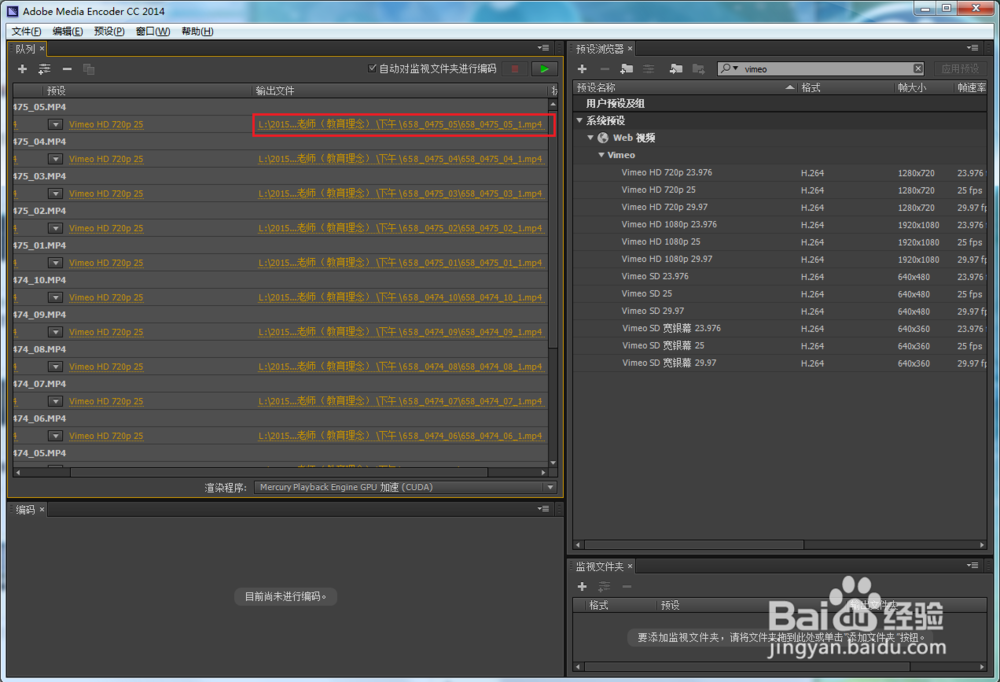Collapse the 系统预设 tree group
Viewport: 1000px width, 682px height.
580,120
